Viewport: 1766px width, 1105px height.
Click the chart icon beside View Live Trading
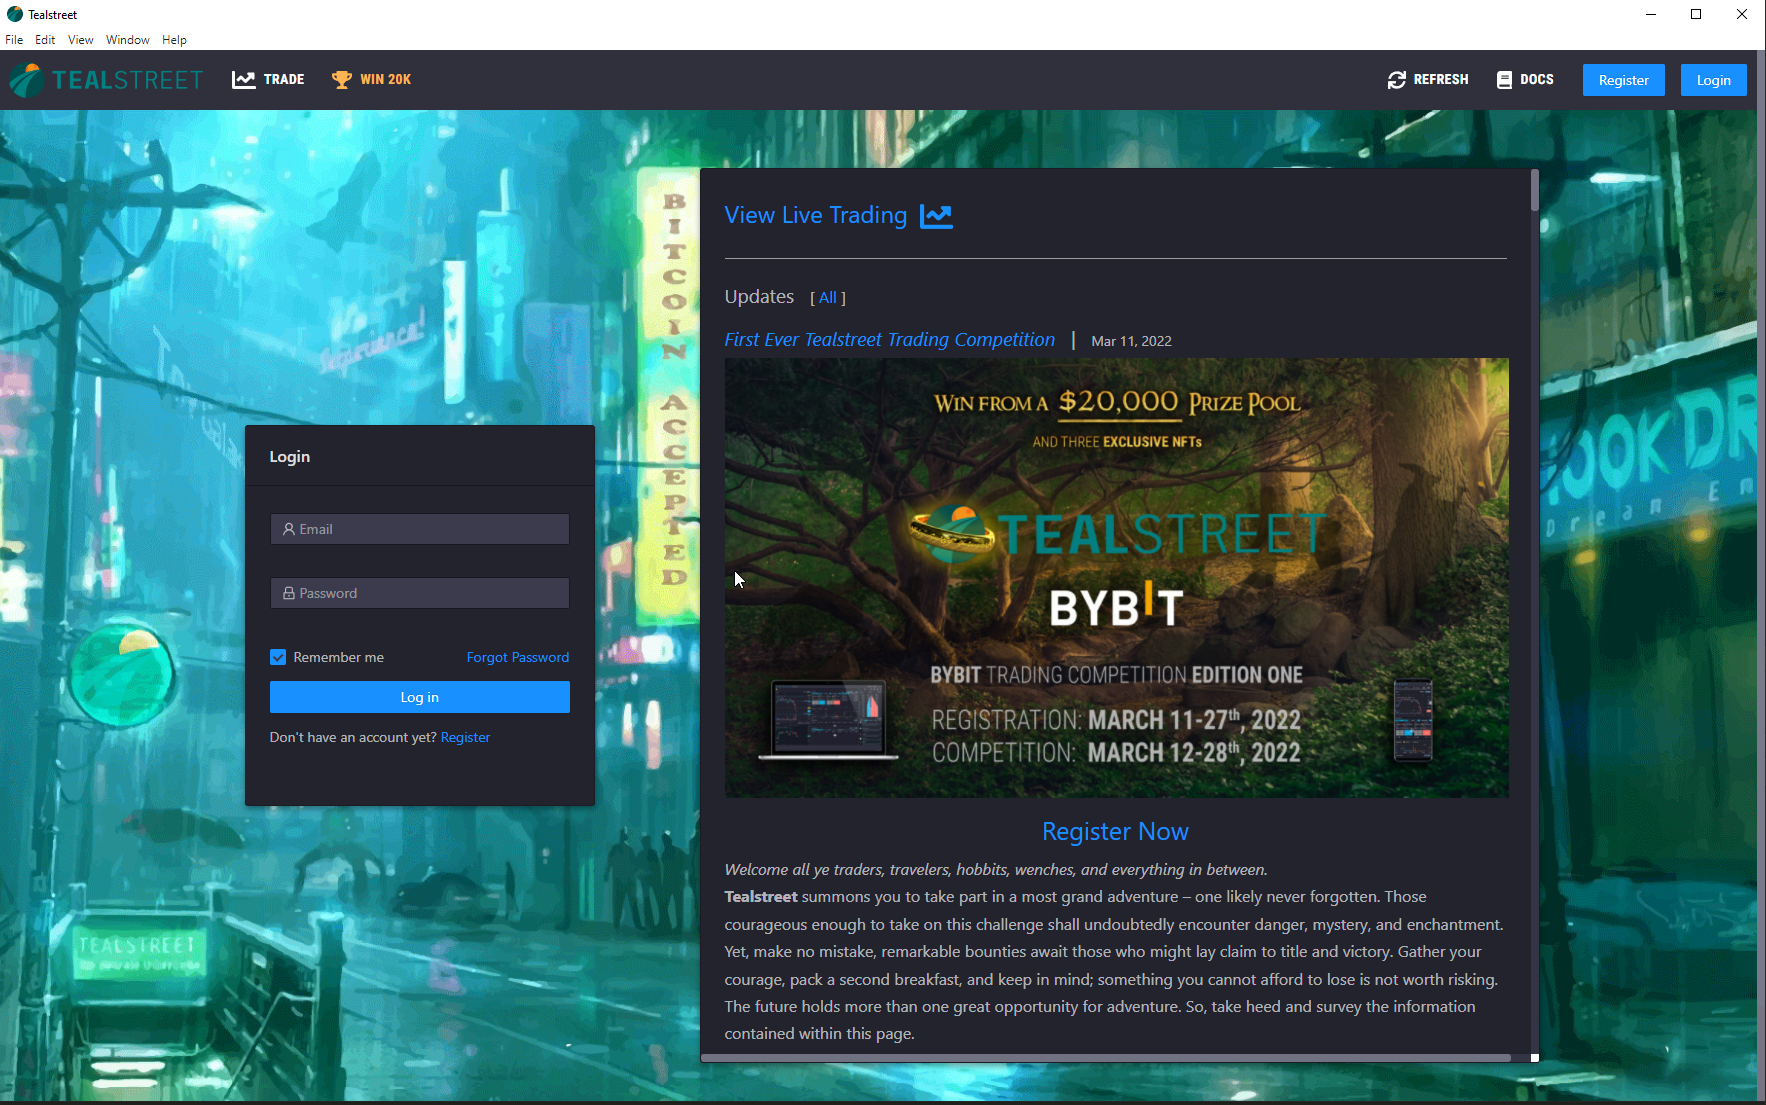[936, 216]
